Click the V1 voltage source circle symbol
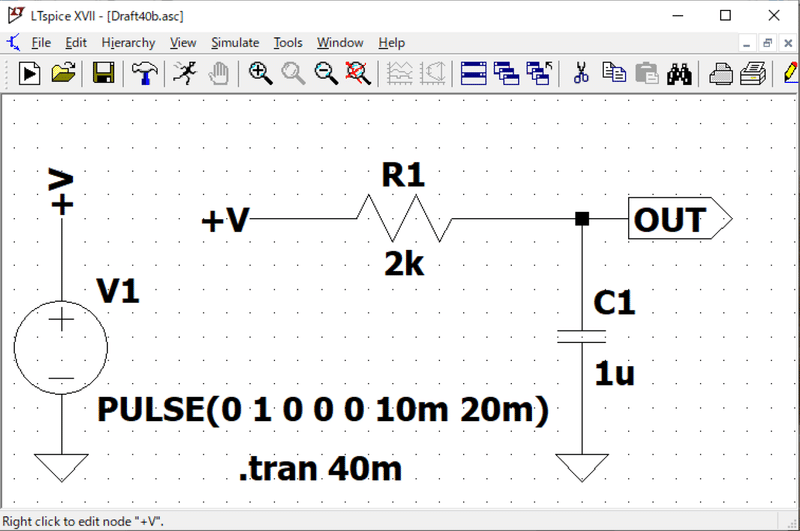The image size is (800, 531). [x=61, y=347]
